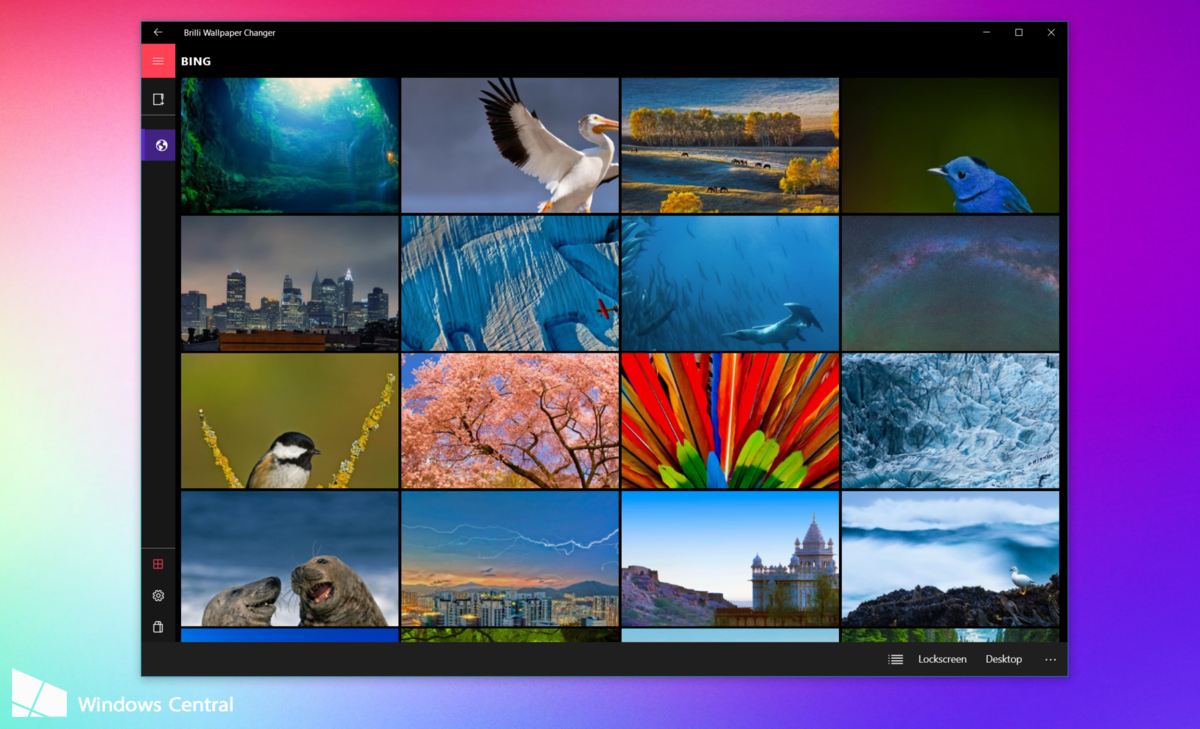Click the back arrow in title bar
The height and width of the screenshot is (729, 1200).
coord(158,33)
